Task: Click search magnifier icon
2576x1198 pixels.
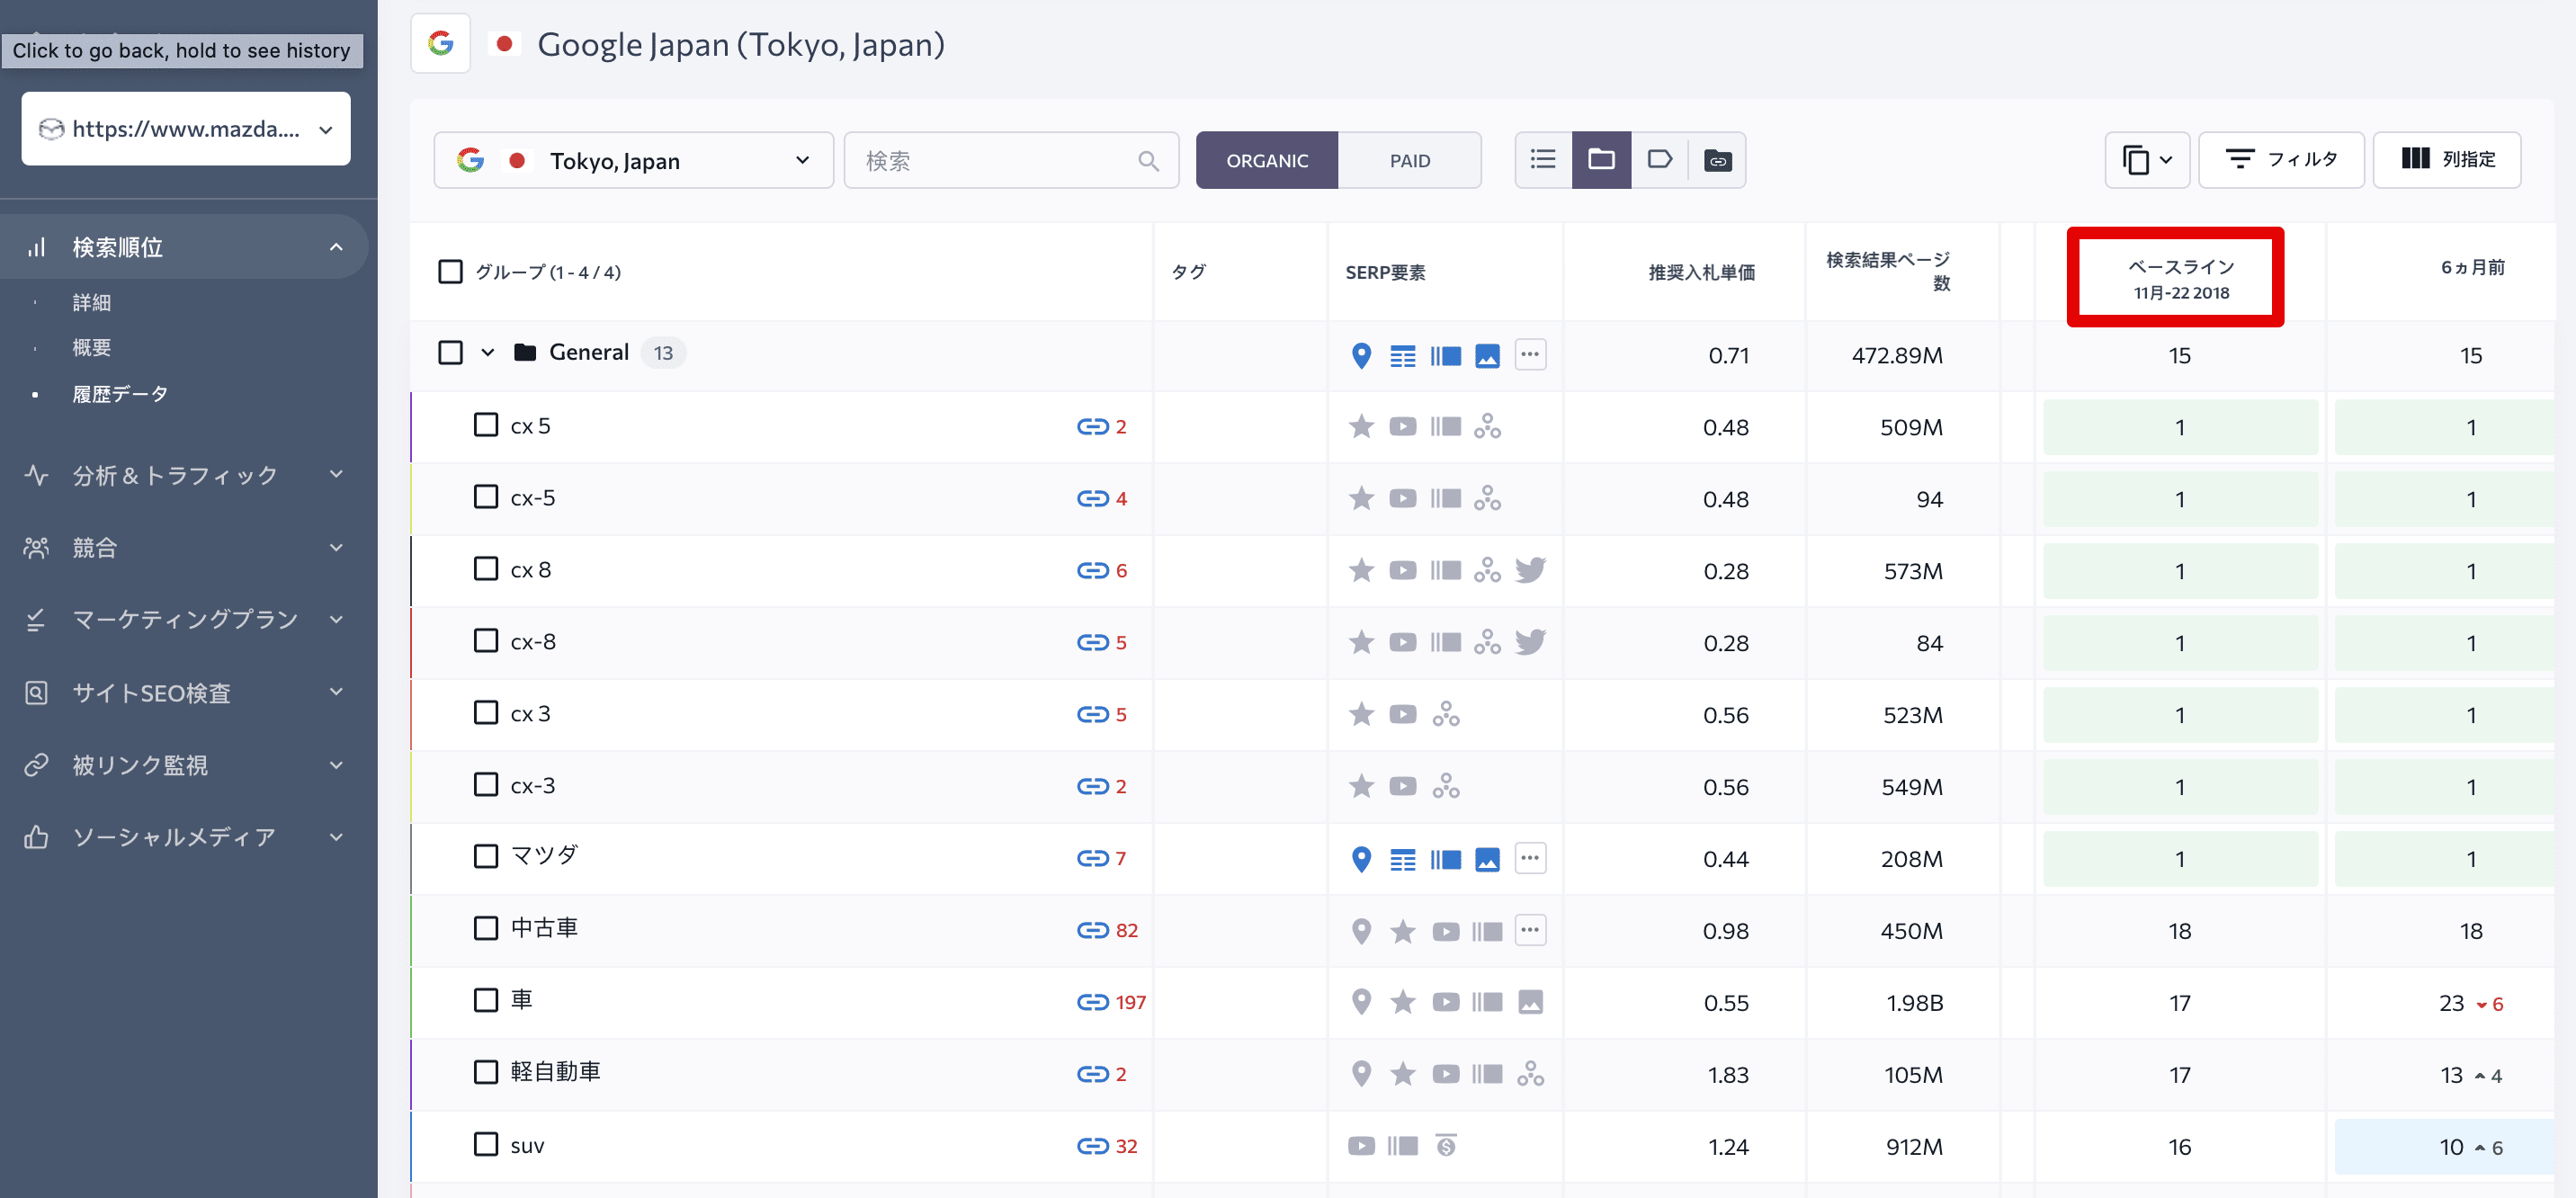Action: pos(1148,161)
